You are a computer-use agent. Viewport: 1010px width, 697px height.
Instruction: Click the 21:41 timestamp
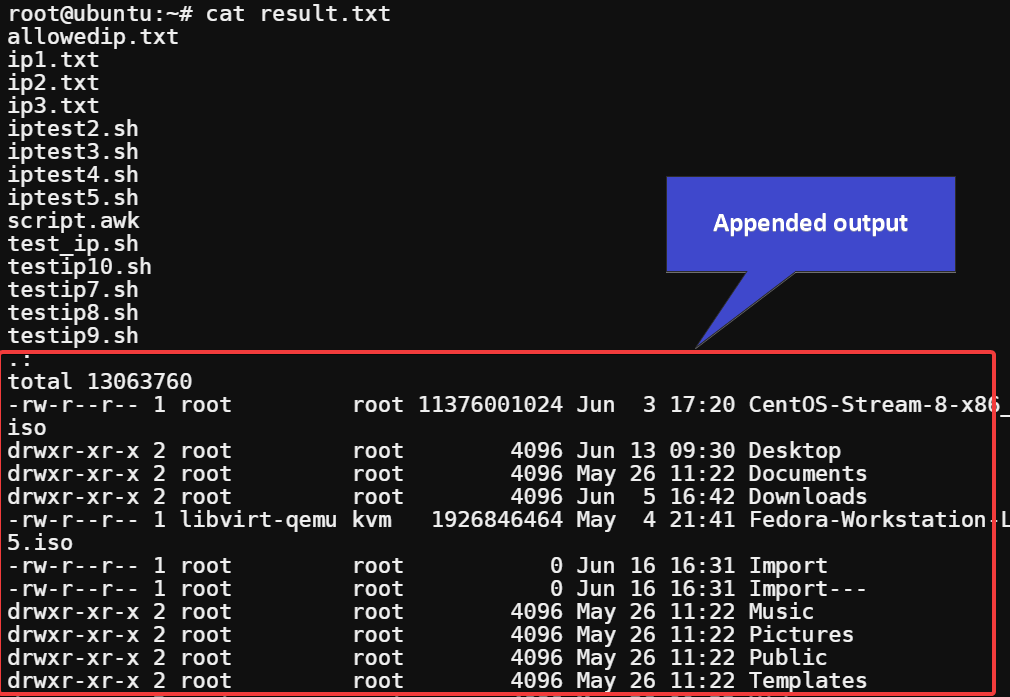tap(702, 520)
